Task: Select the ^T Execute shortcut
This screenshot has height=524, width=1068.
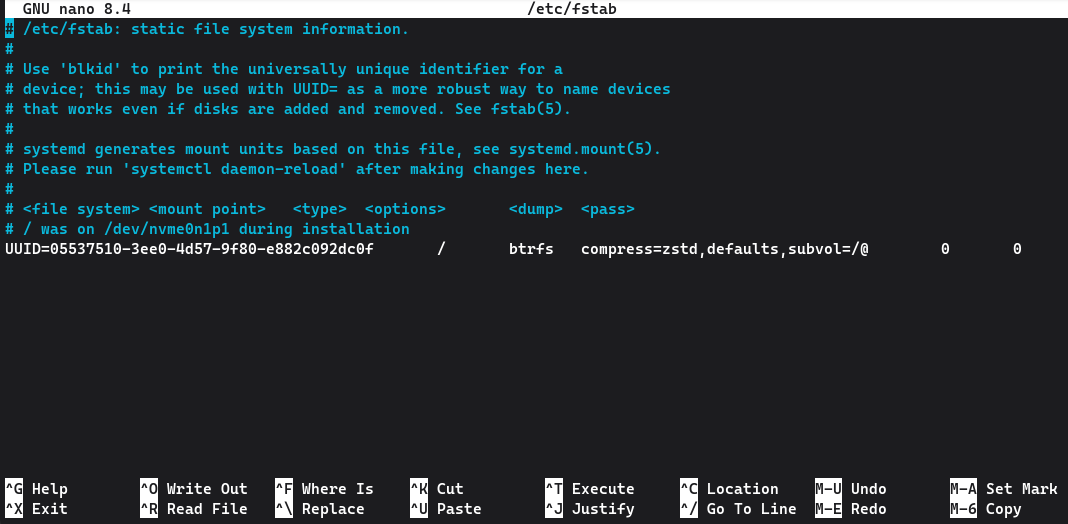Action: [x=589, y=489]
